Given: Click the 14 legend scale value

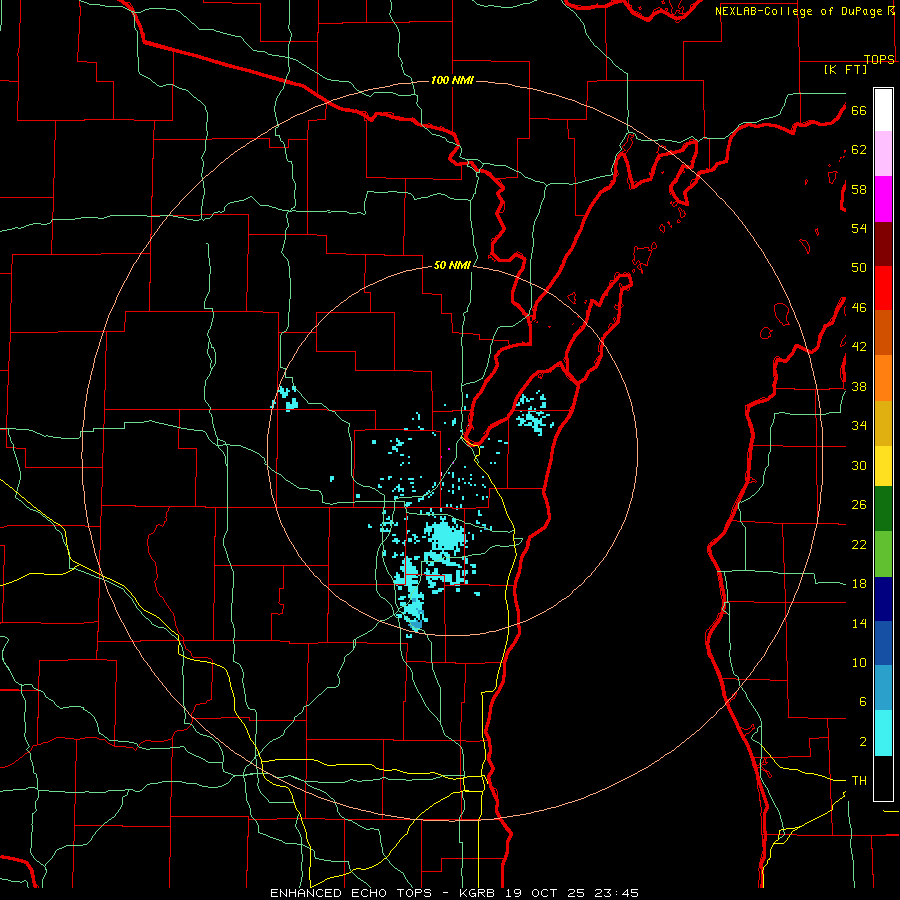Looking at the screenshot, I should point(859,623).
